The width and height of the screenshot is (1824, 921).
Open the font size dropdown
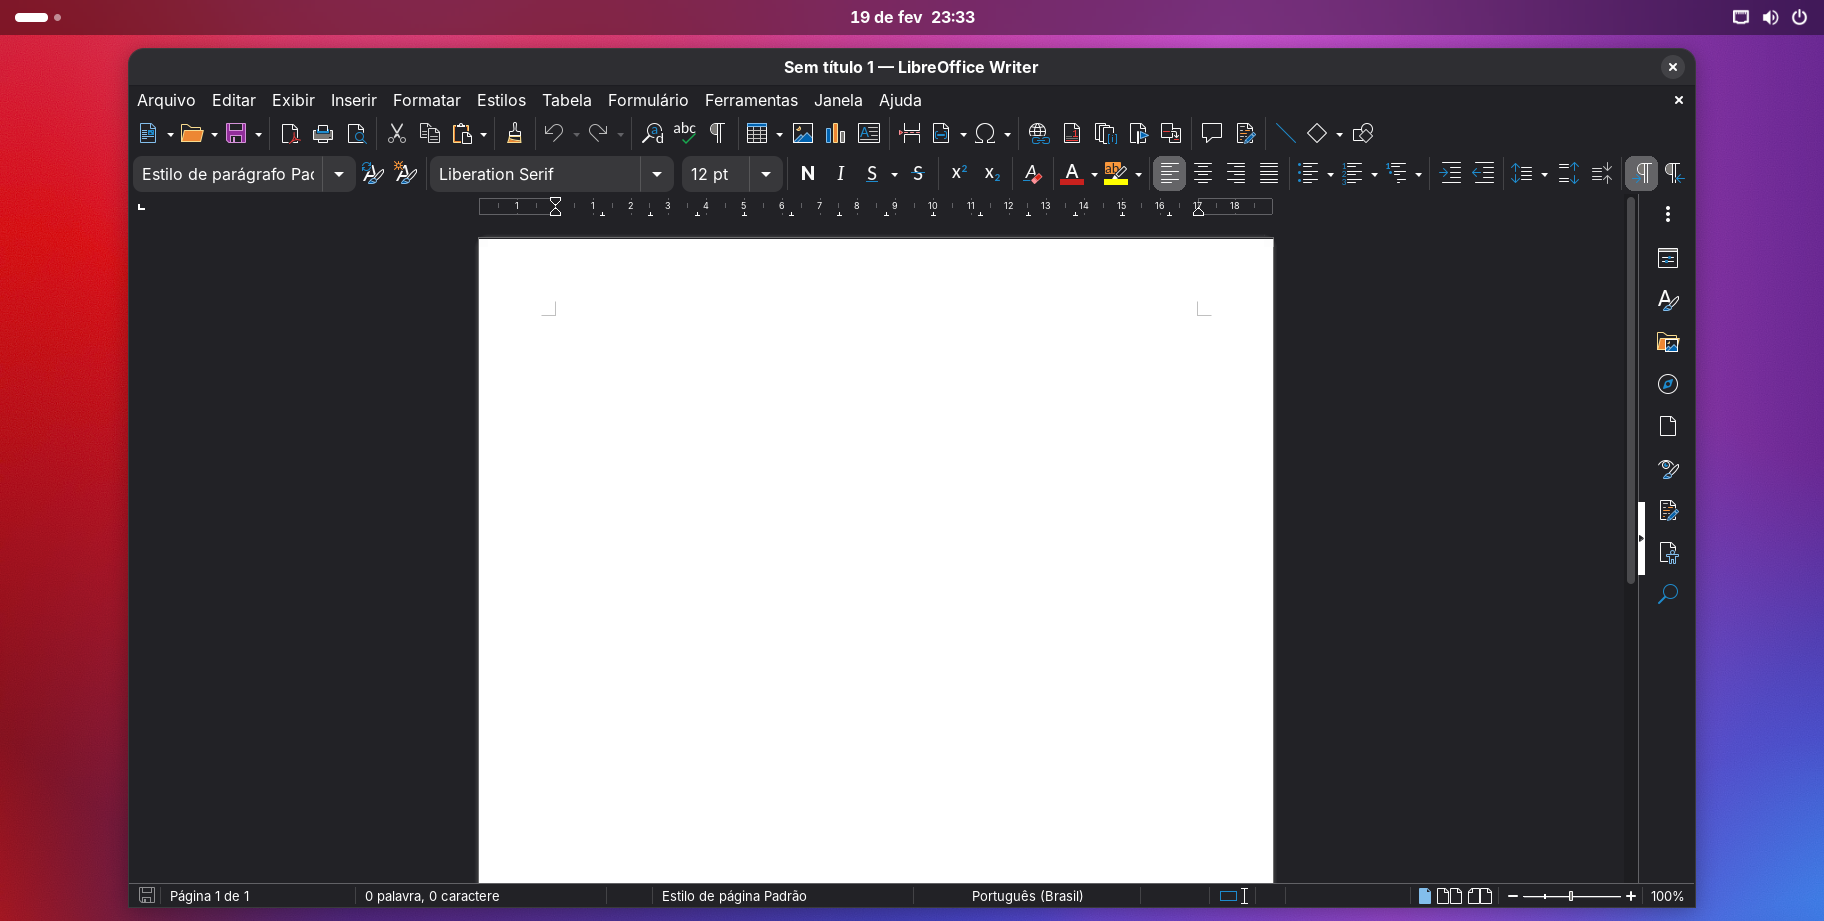click(766, 174)
